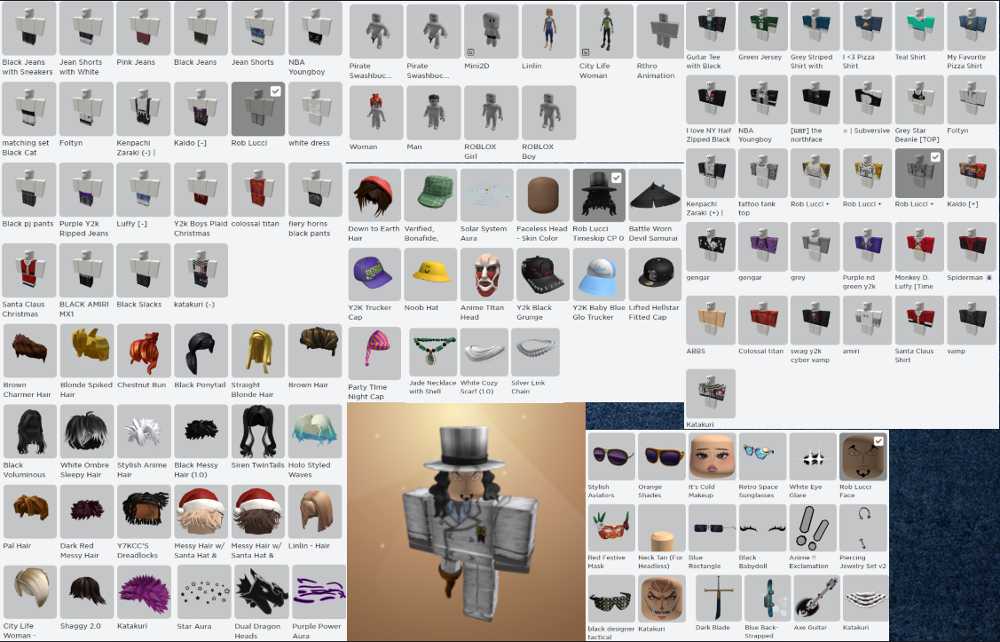Pick the Siren TwinTails hairstyle
Screen dimensions: 1000x642
point(258,432)
